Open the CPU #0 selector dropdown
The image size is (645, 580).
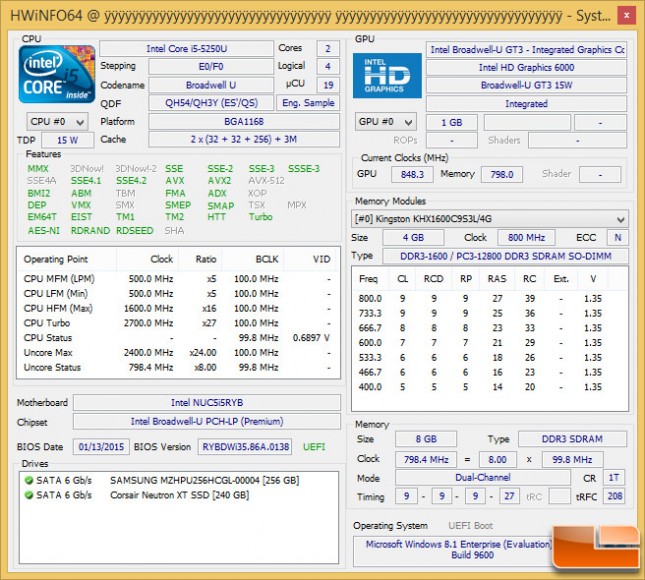[57, 122]
